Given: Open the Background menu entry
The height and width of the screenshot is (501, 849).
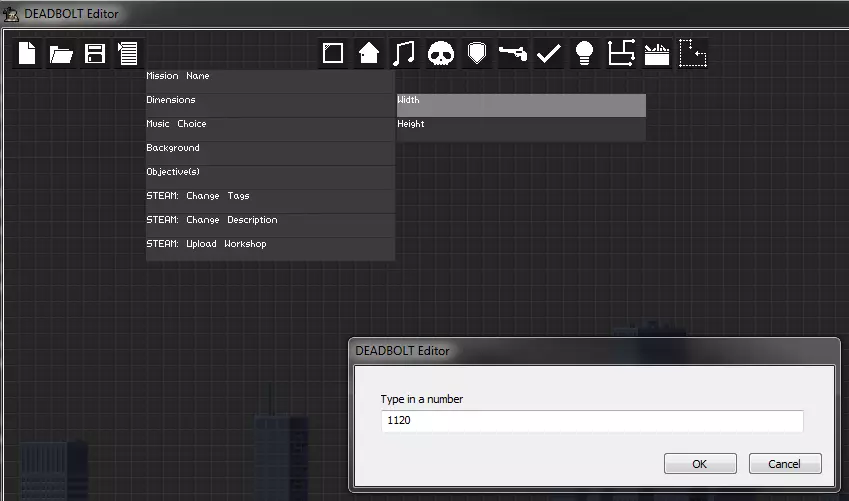Looking at the screenshot, I should (x=270, y=153).
